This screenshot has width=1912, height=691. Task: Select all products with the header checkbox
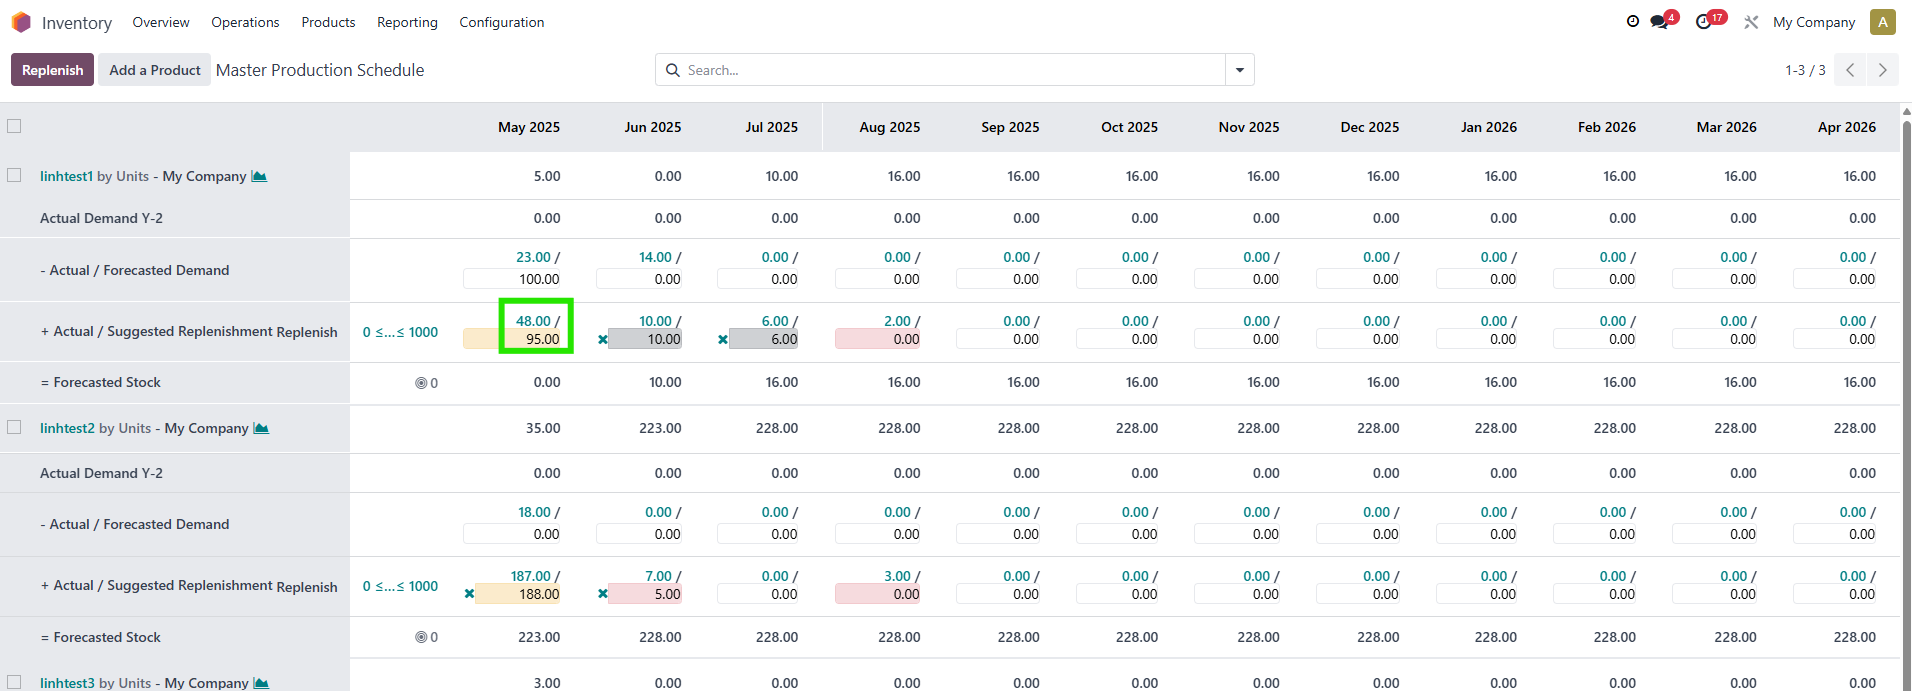(14, 126)
